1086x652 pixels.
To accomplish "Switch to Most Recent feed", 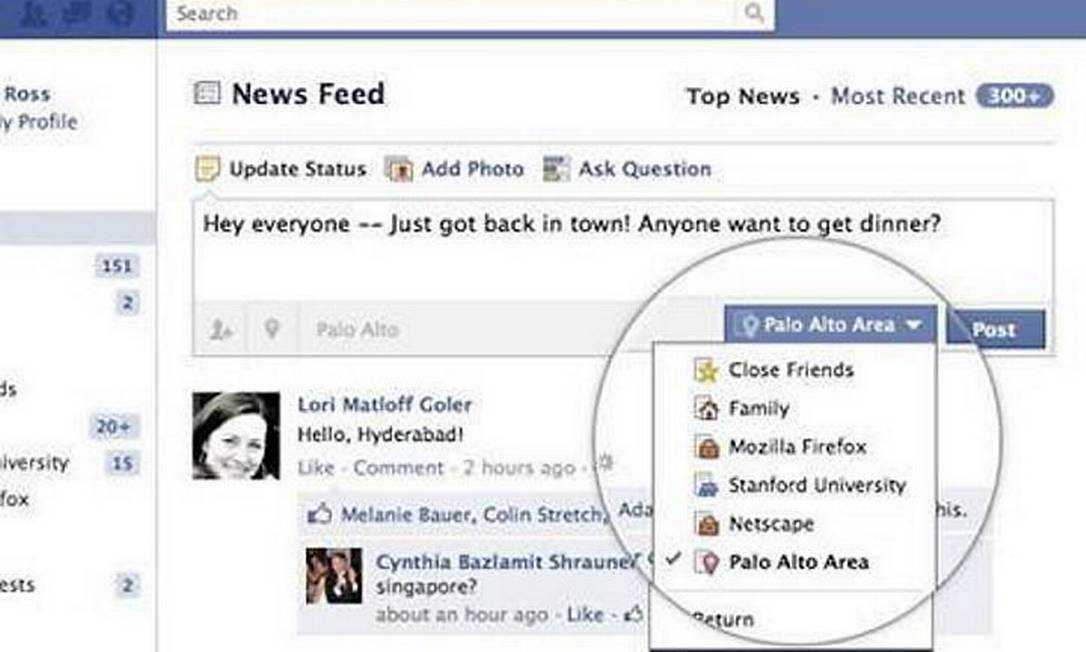I will [898, 96].
